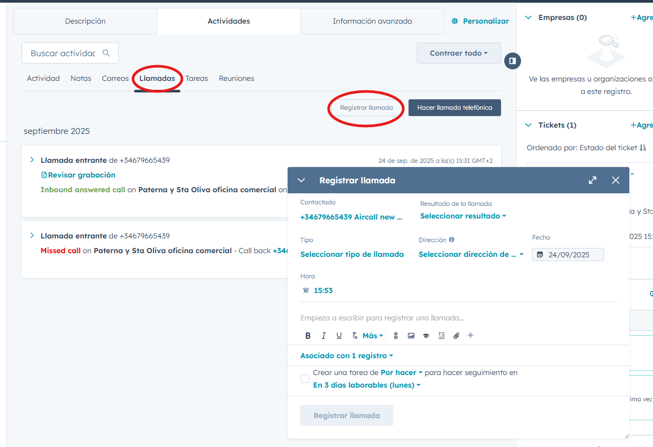The image size is (653, 447).
Task: Open the Seleccionar dirección de llamada dropdown
Action: point(470,255)
